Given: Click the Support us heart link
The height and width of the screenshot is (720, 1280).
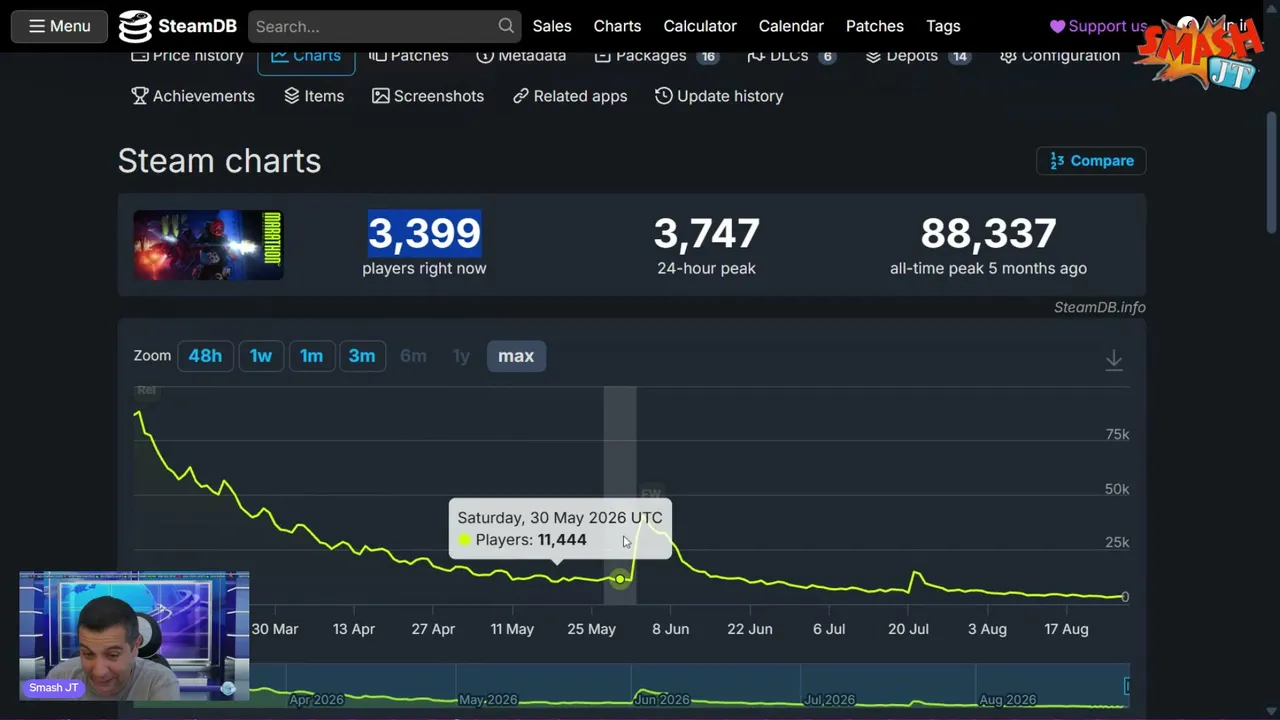Looking at the screenshot, I should click(1098, 26).
